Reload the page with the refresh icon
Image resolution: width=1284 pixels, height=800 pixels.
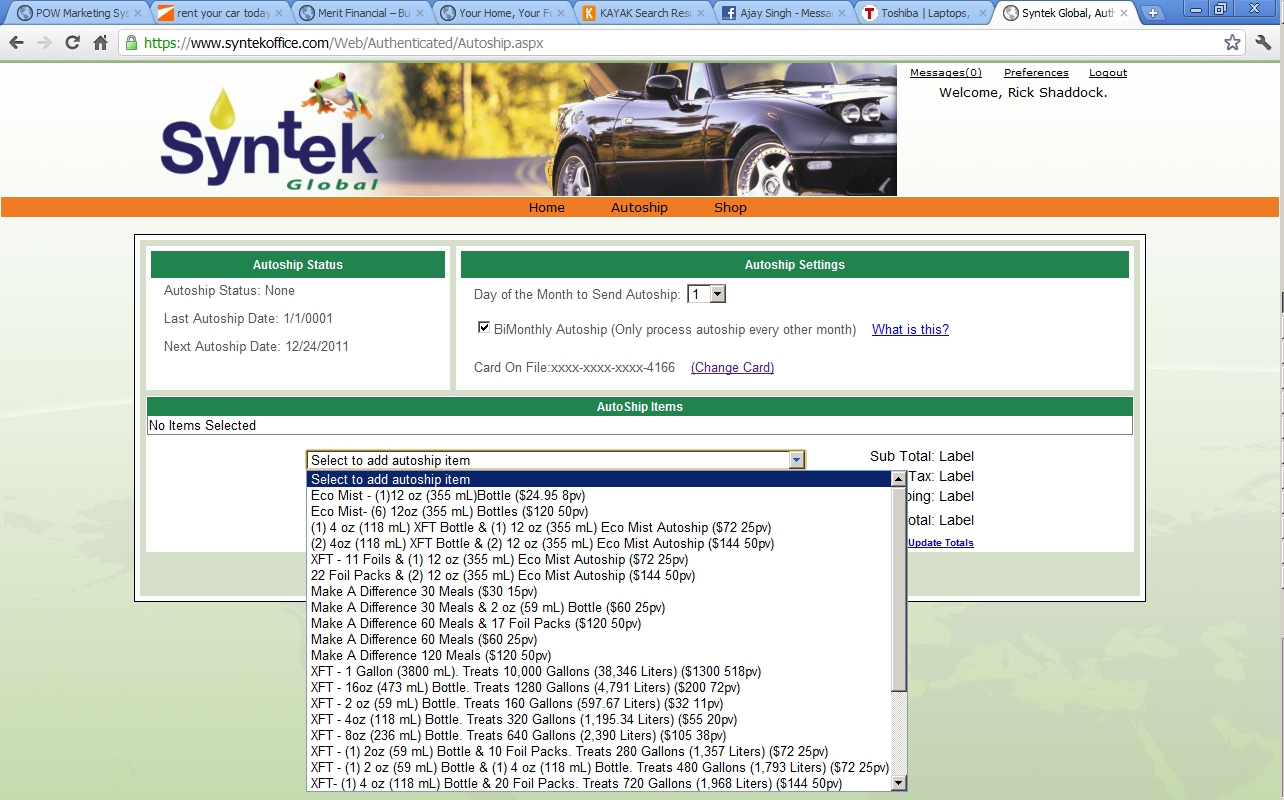coord(72,43)
